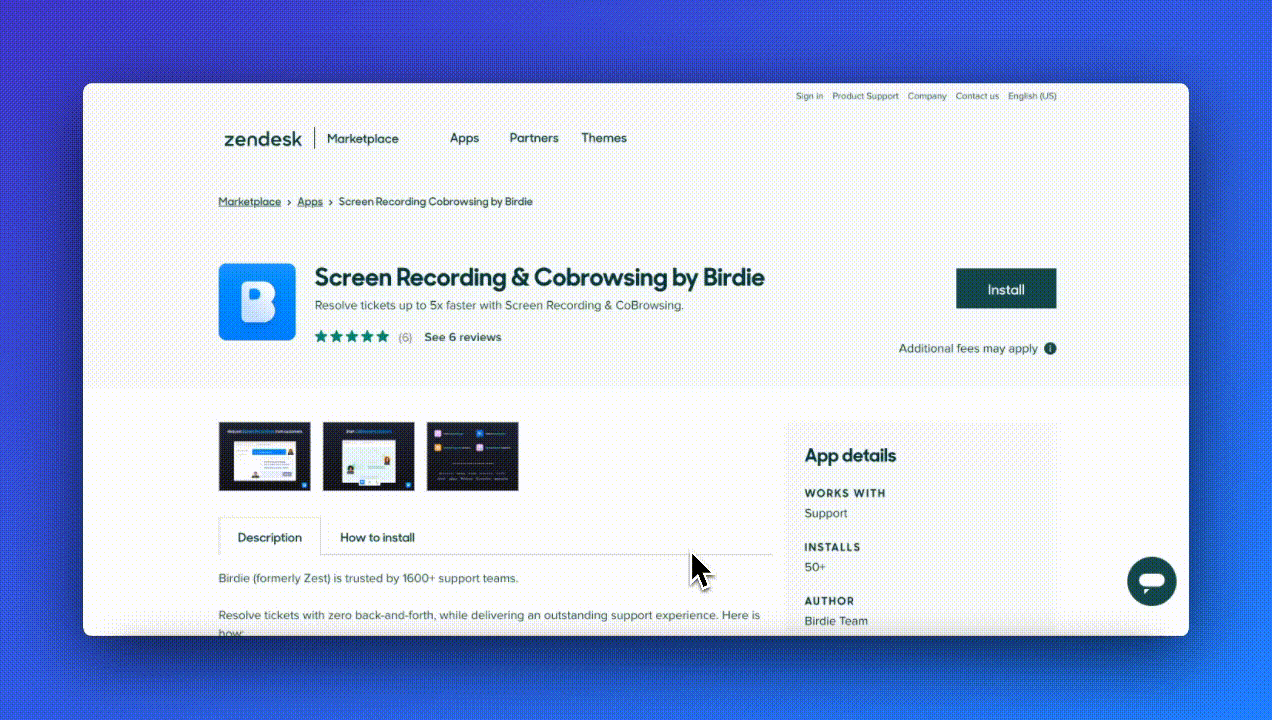Click the Marketplace breadcrumb link
This screenshot has height=720, width=1272.
click(249, 202)
